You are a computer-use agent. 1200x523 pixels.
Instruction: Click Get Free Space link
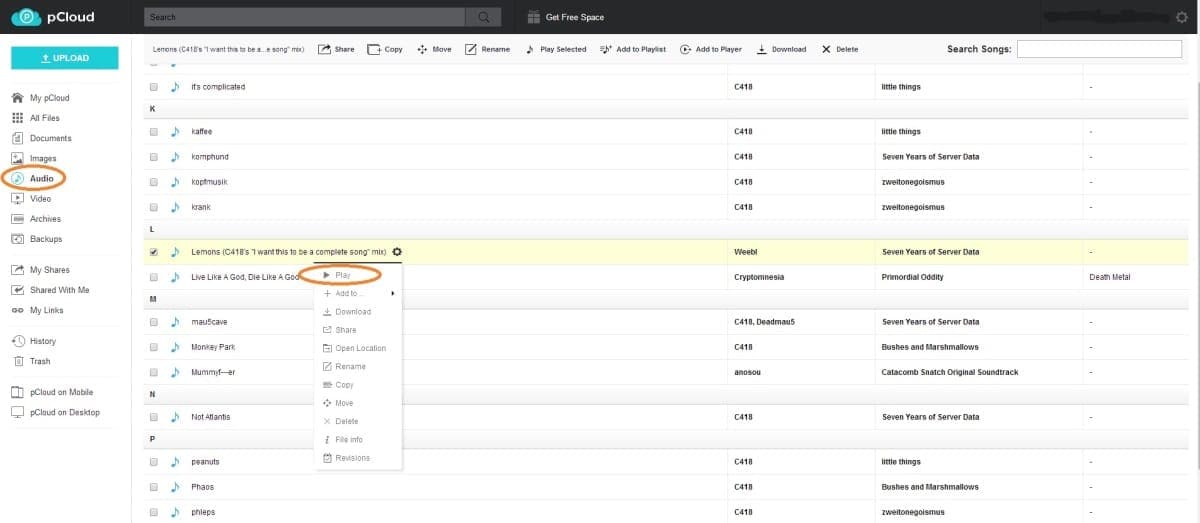click(575, 17)
